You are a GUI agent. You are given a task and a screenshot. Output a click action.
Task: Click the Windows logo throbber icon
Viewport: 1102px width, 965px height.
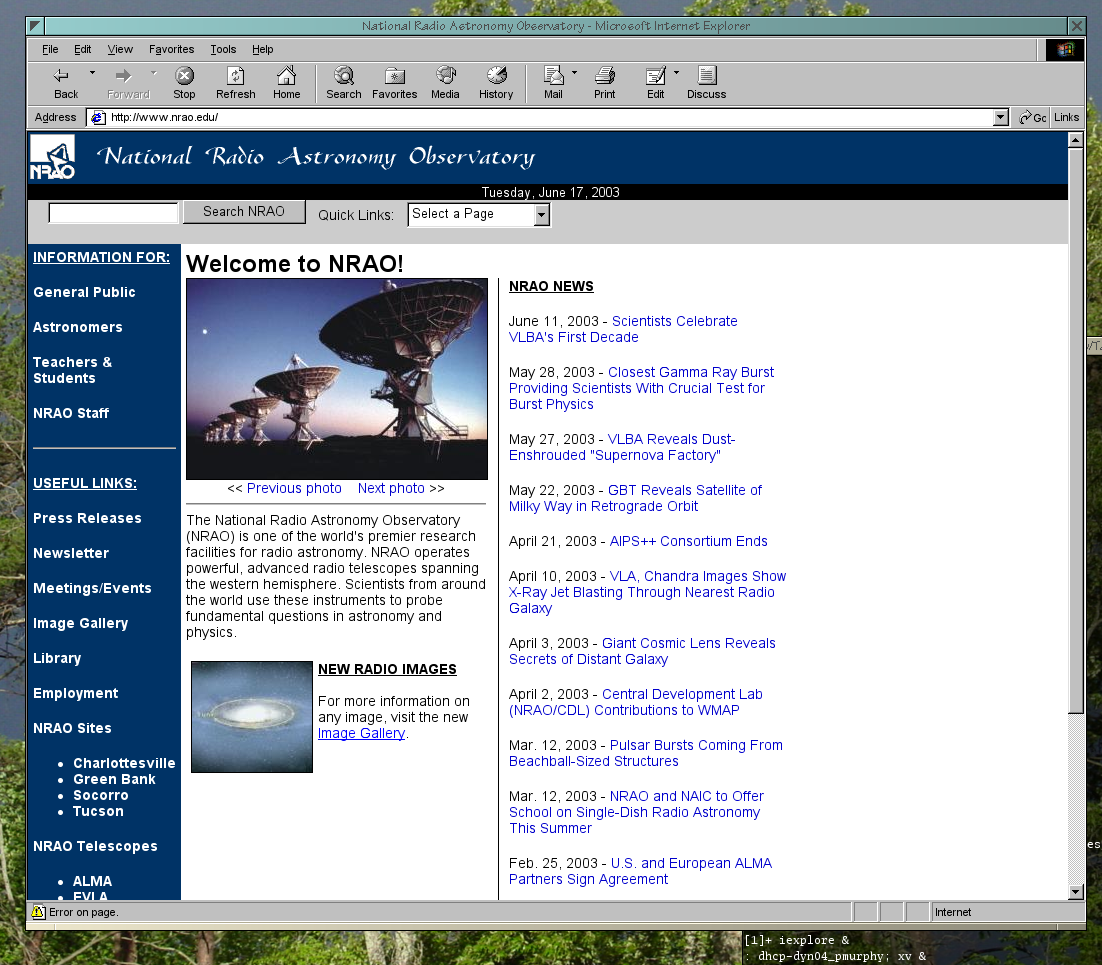pyautogui.click(x=1065, y=49)
